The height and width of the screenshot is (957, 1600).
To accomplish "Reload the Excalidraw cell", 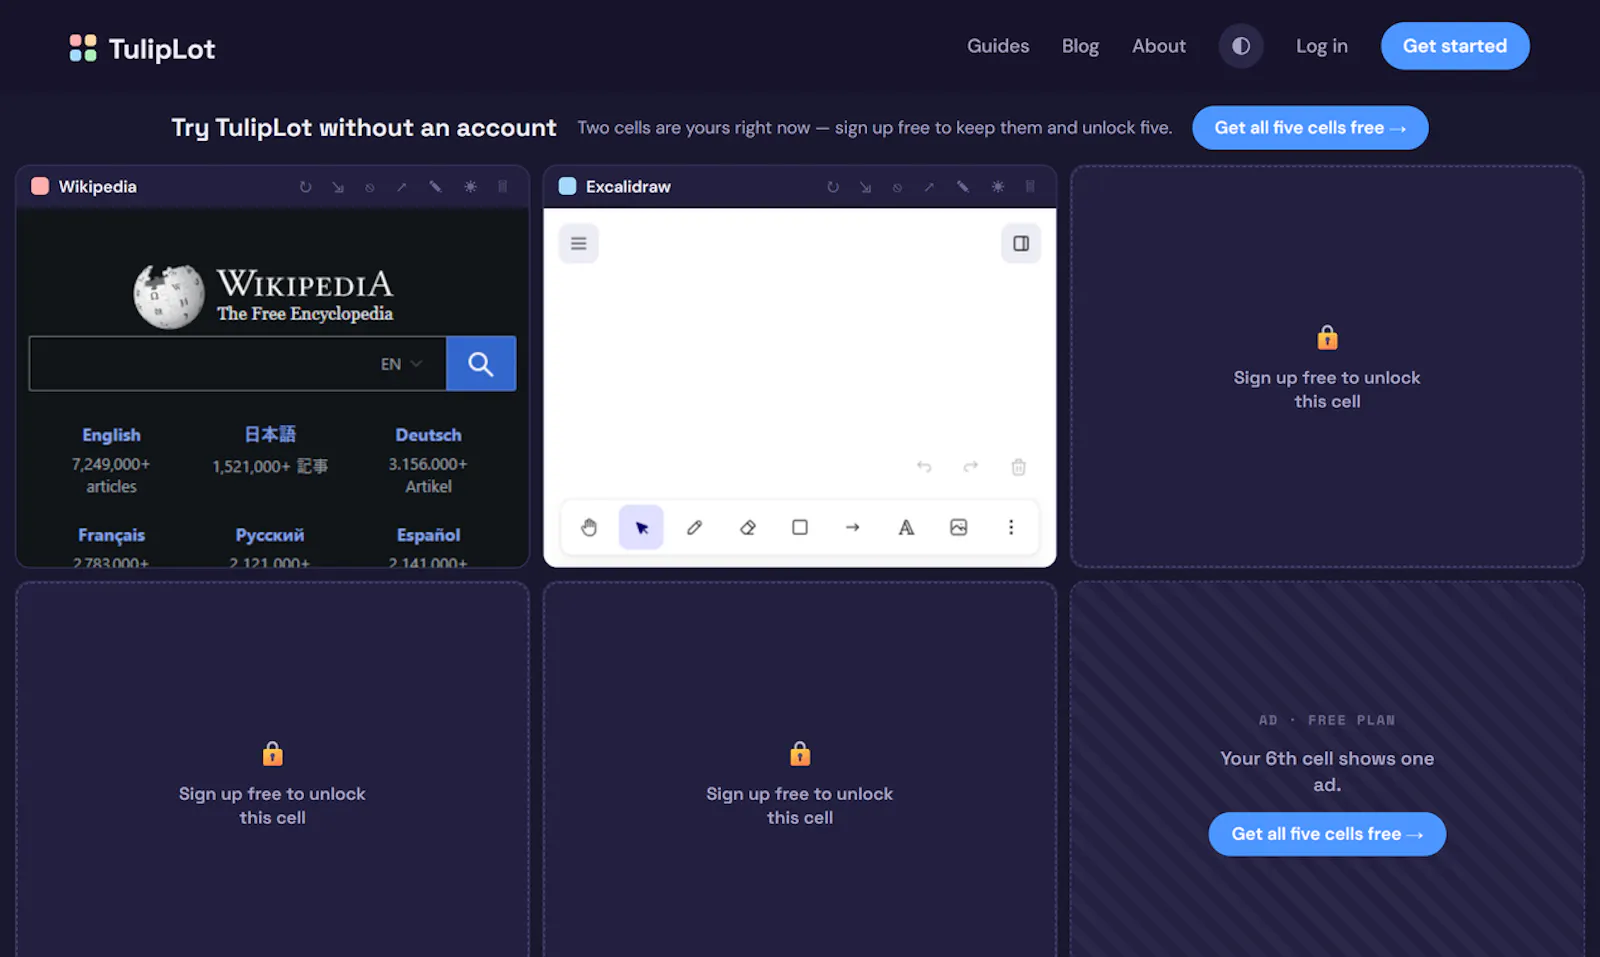I will point(832,187).
